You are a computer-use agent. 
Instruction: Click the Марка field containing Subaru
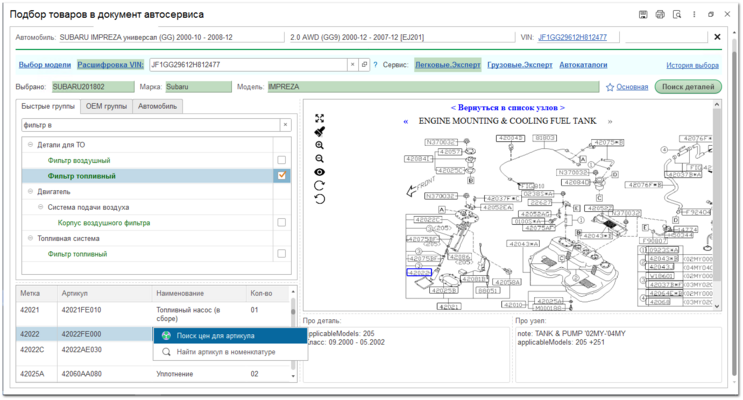(x=198, y=87)
